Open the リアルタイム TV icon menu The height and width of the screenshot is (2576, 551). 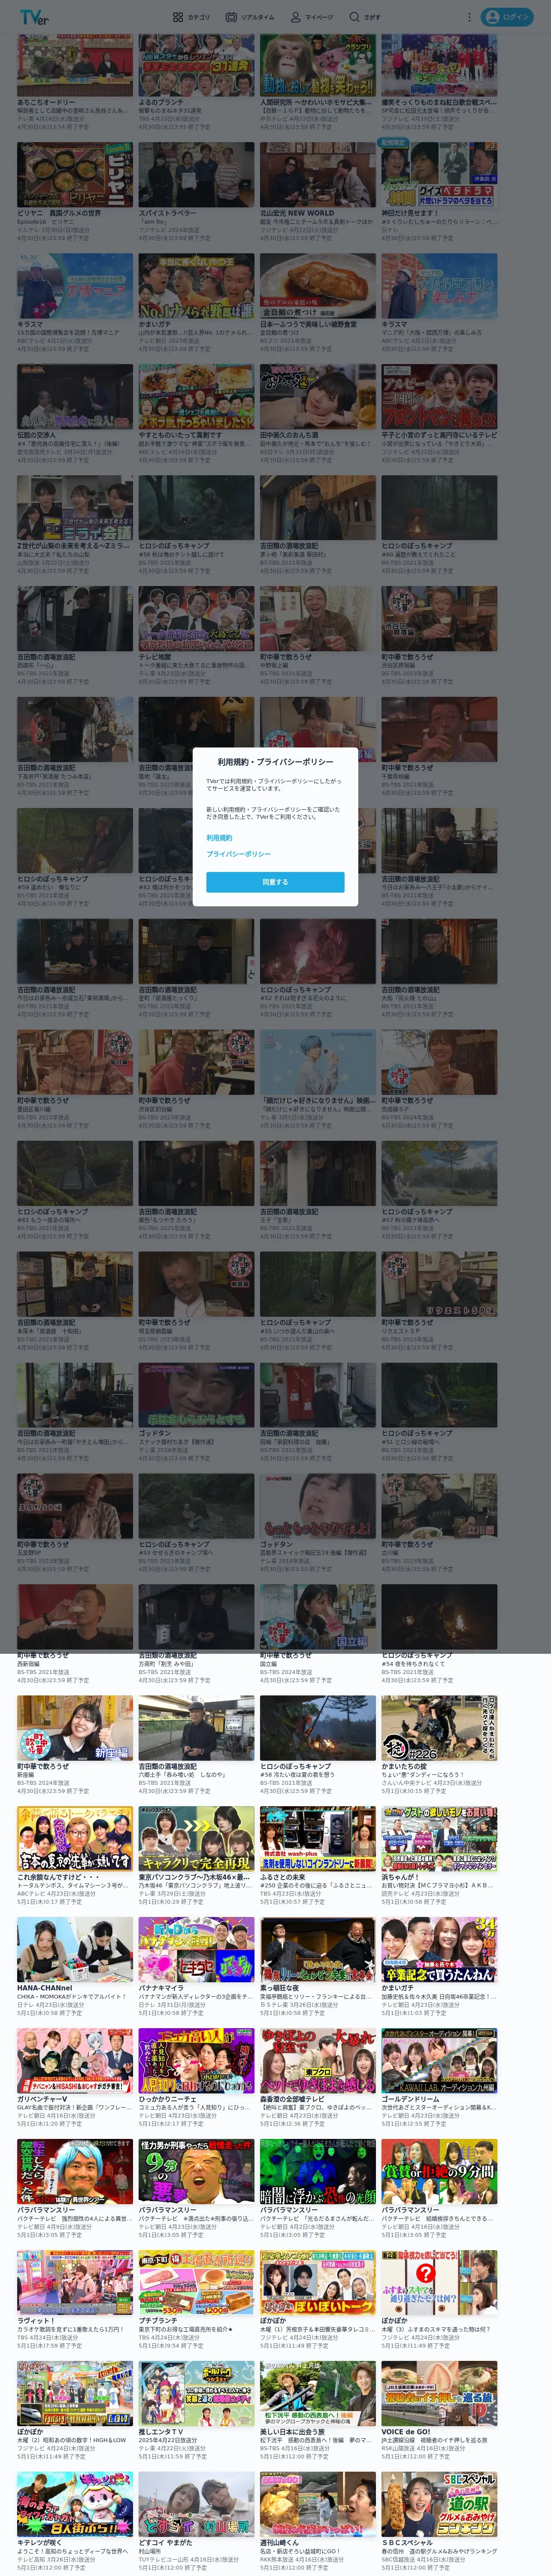[250, 17]
